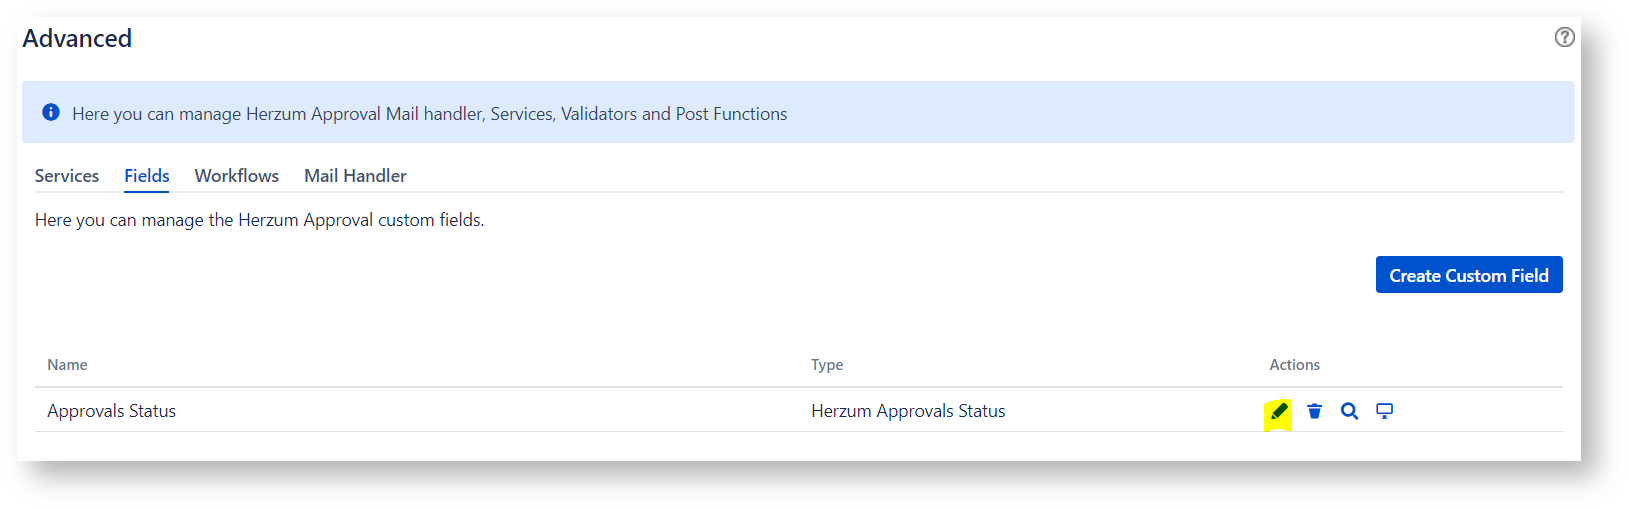Click the blue info icon in banner
The width and height of the screenshot is (1629, 509).
click(x=51, y=112)
